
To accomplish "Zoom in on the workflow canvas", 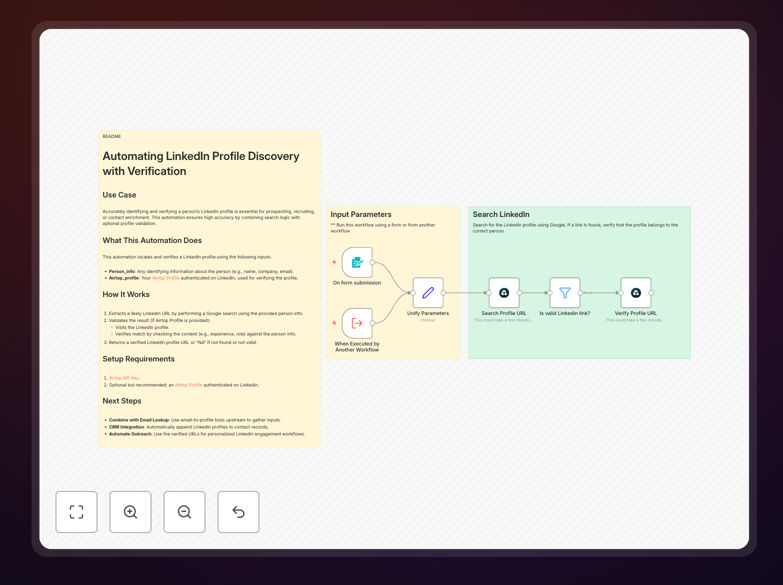I will pos(130,512).
